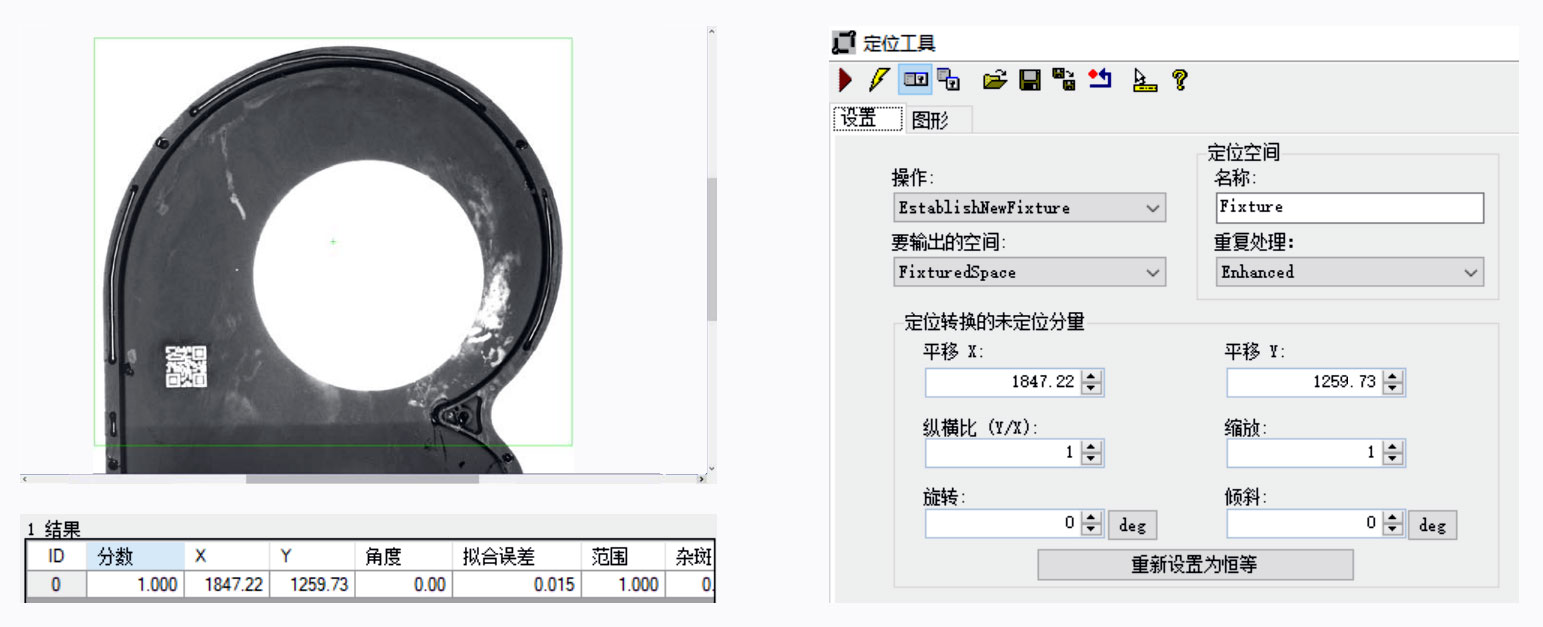Screen dimensions: 1543x627
Task: Click the 拟合误差 column header
Action: coord(516,557)
